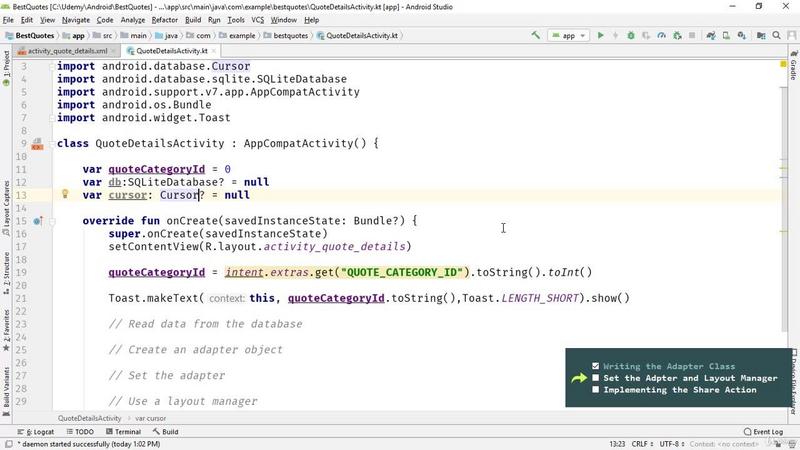Open the Terminal tool window
Viewport: 800px width, 450px height.
click(x=123, y=432)
